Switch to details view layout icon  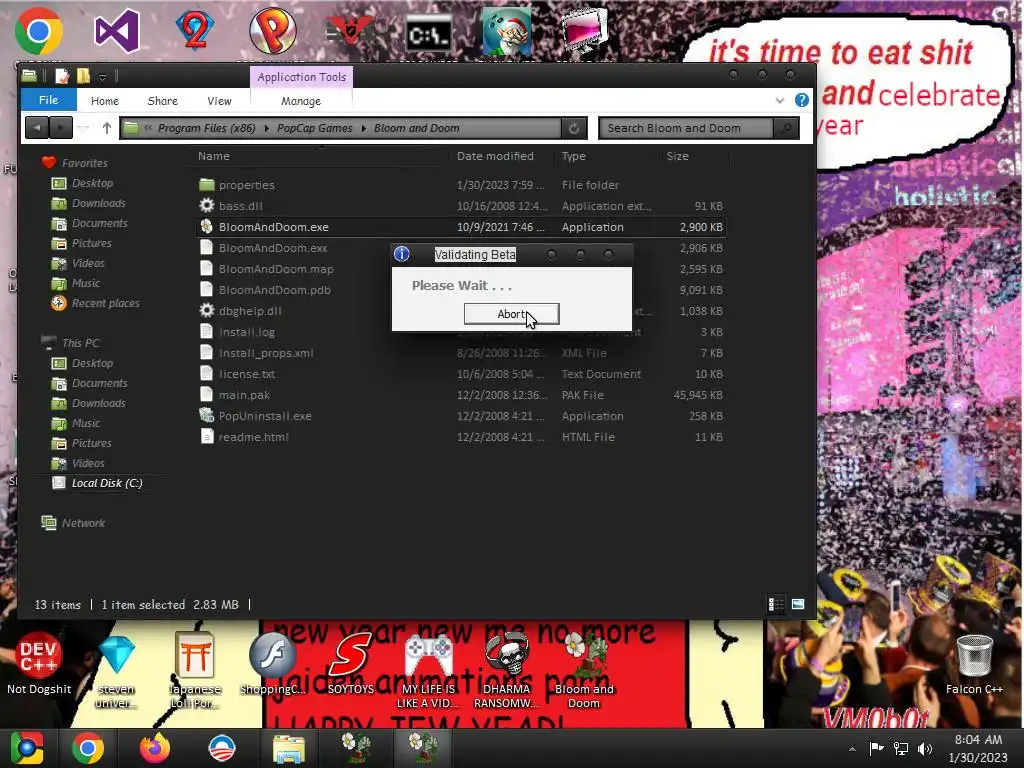[776, 604]
